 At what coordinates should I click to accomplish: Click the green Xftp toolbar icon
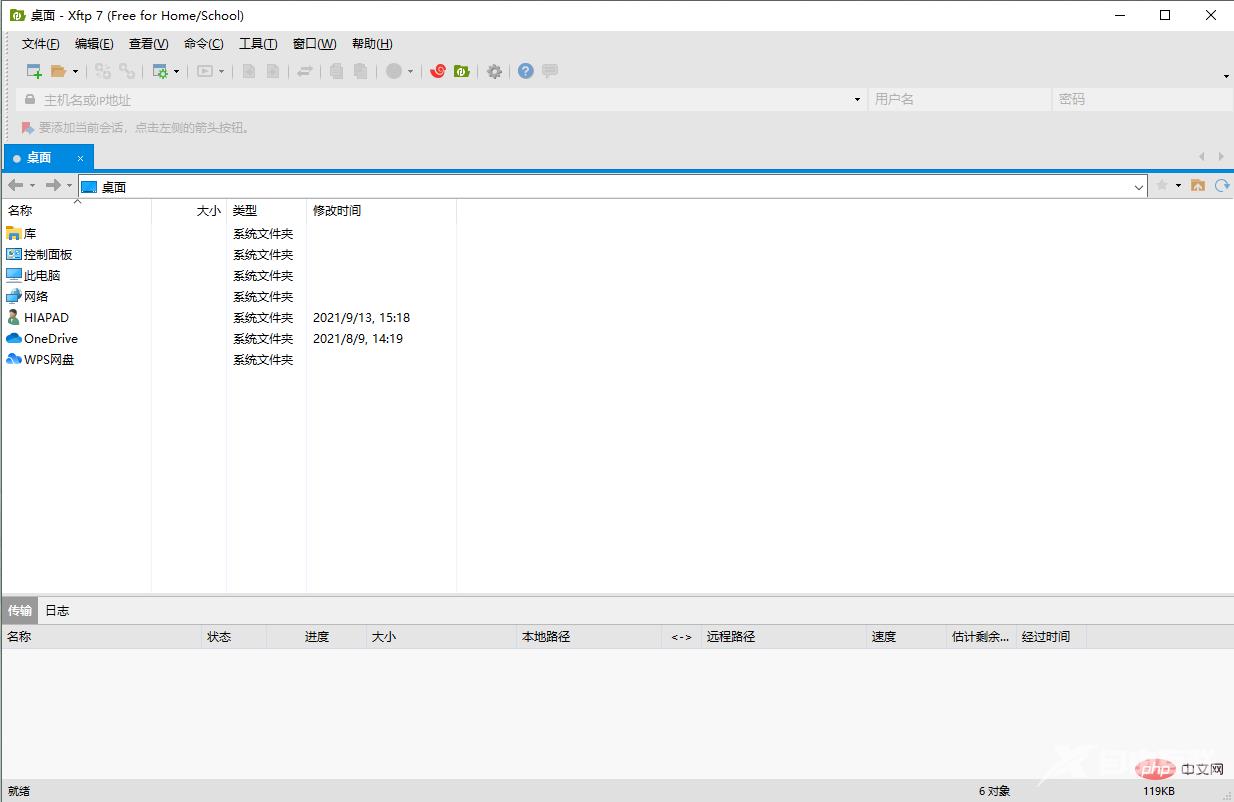pyautogui.click(x=461, y=71)
